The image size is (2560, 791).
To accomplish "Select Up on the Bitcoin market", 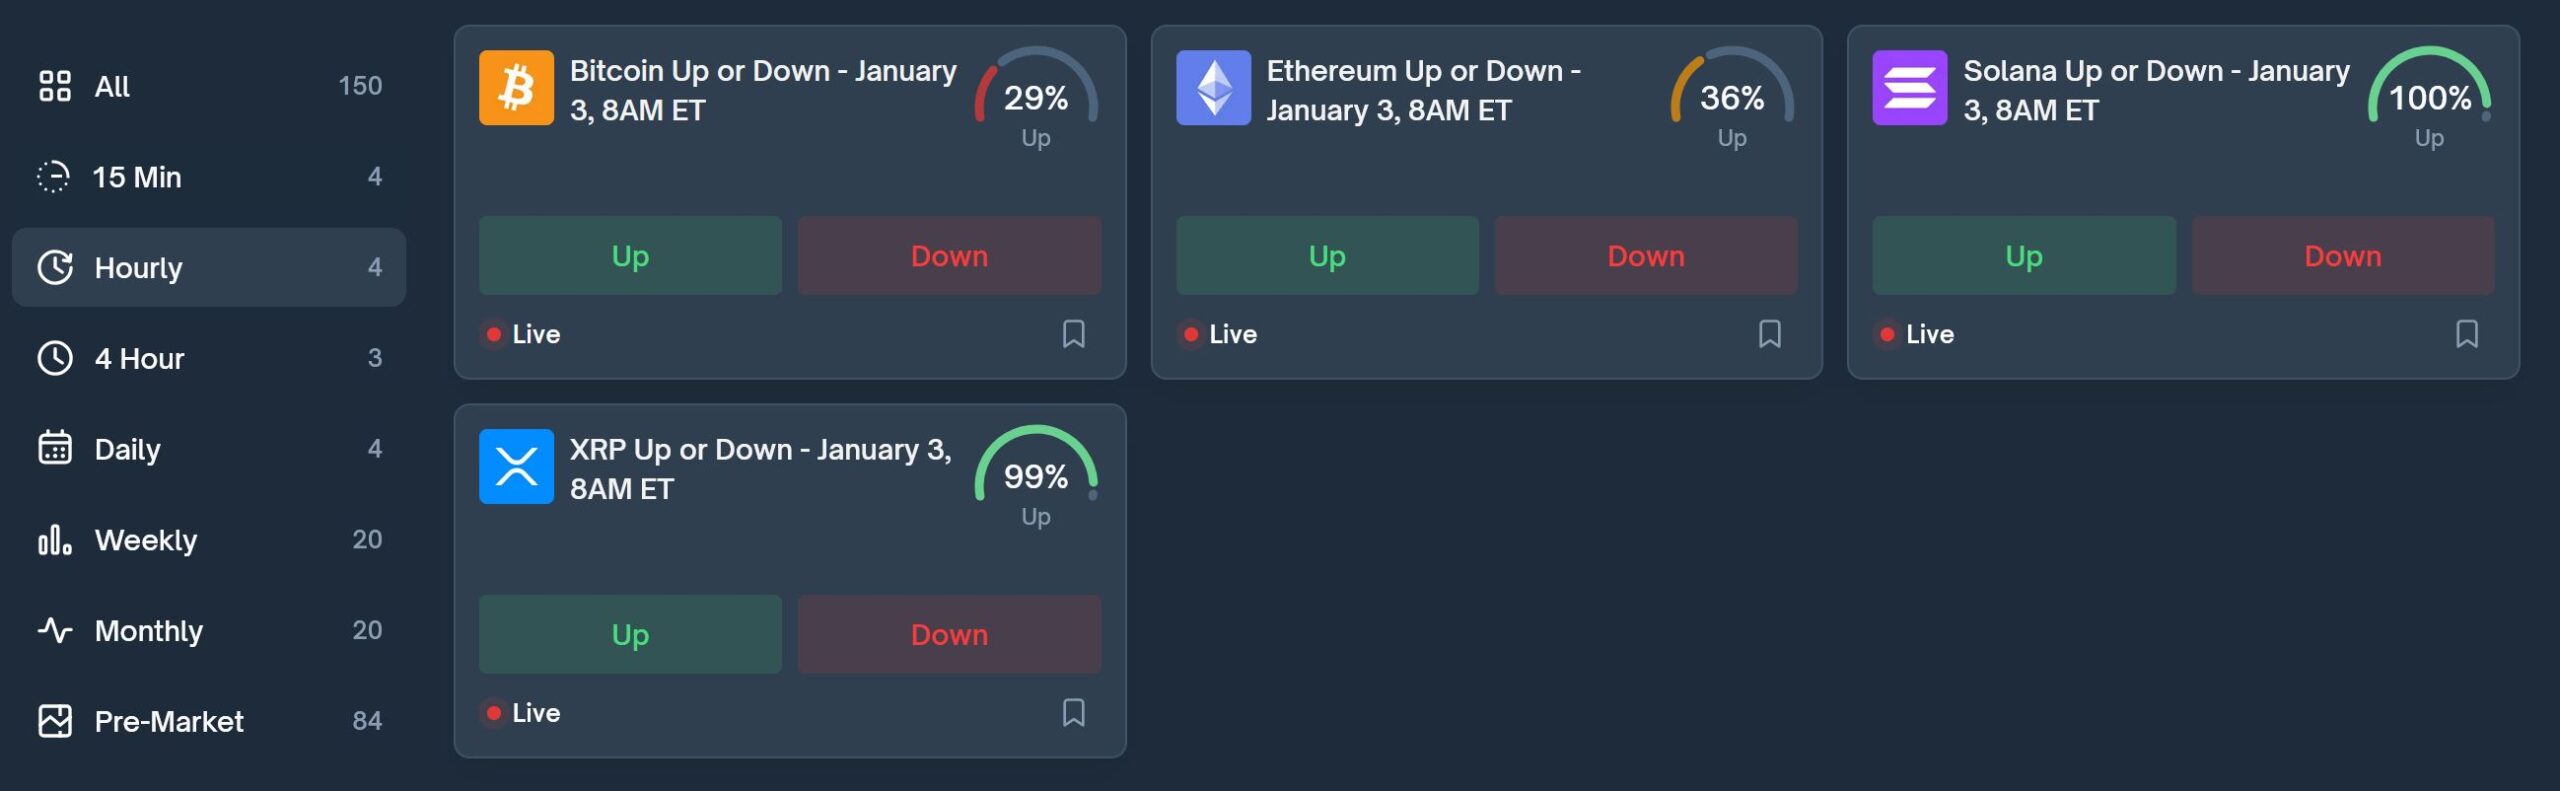I will click(629, 256).
